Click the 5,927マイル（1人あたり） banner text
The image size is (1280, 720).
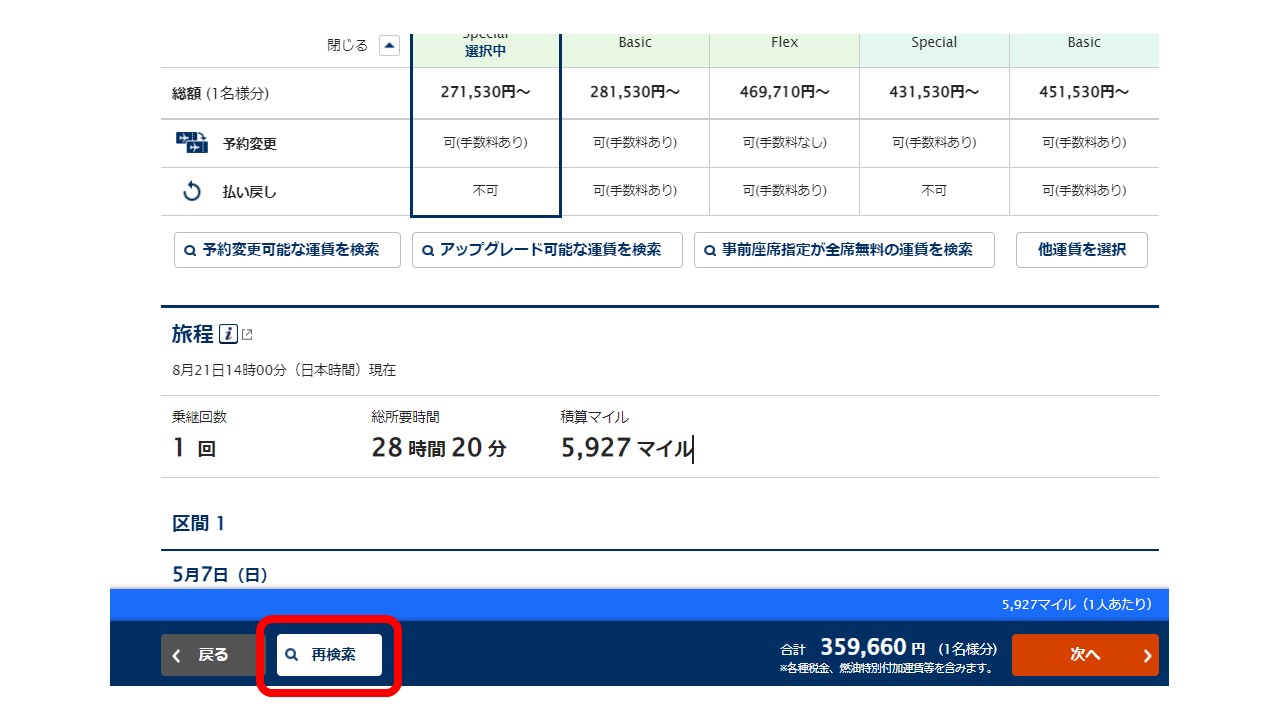[1077, 605]
